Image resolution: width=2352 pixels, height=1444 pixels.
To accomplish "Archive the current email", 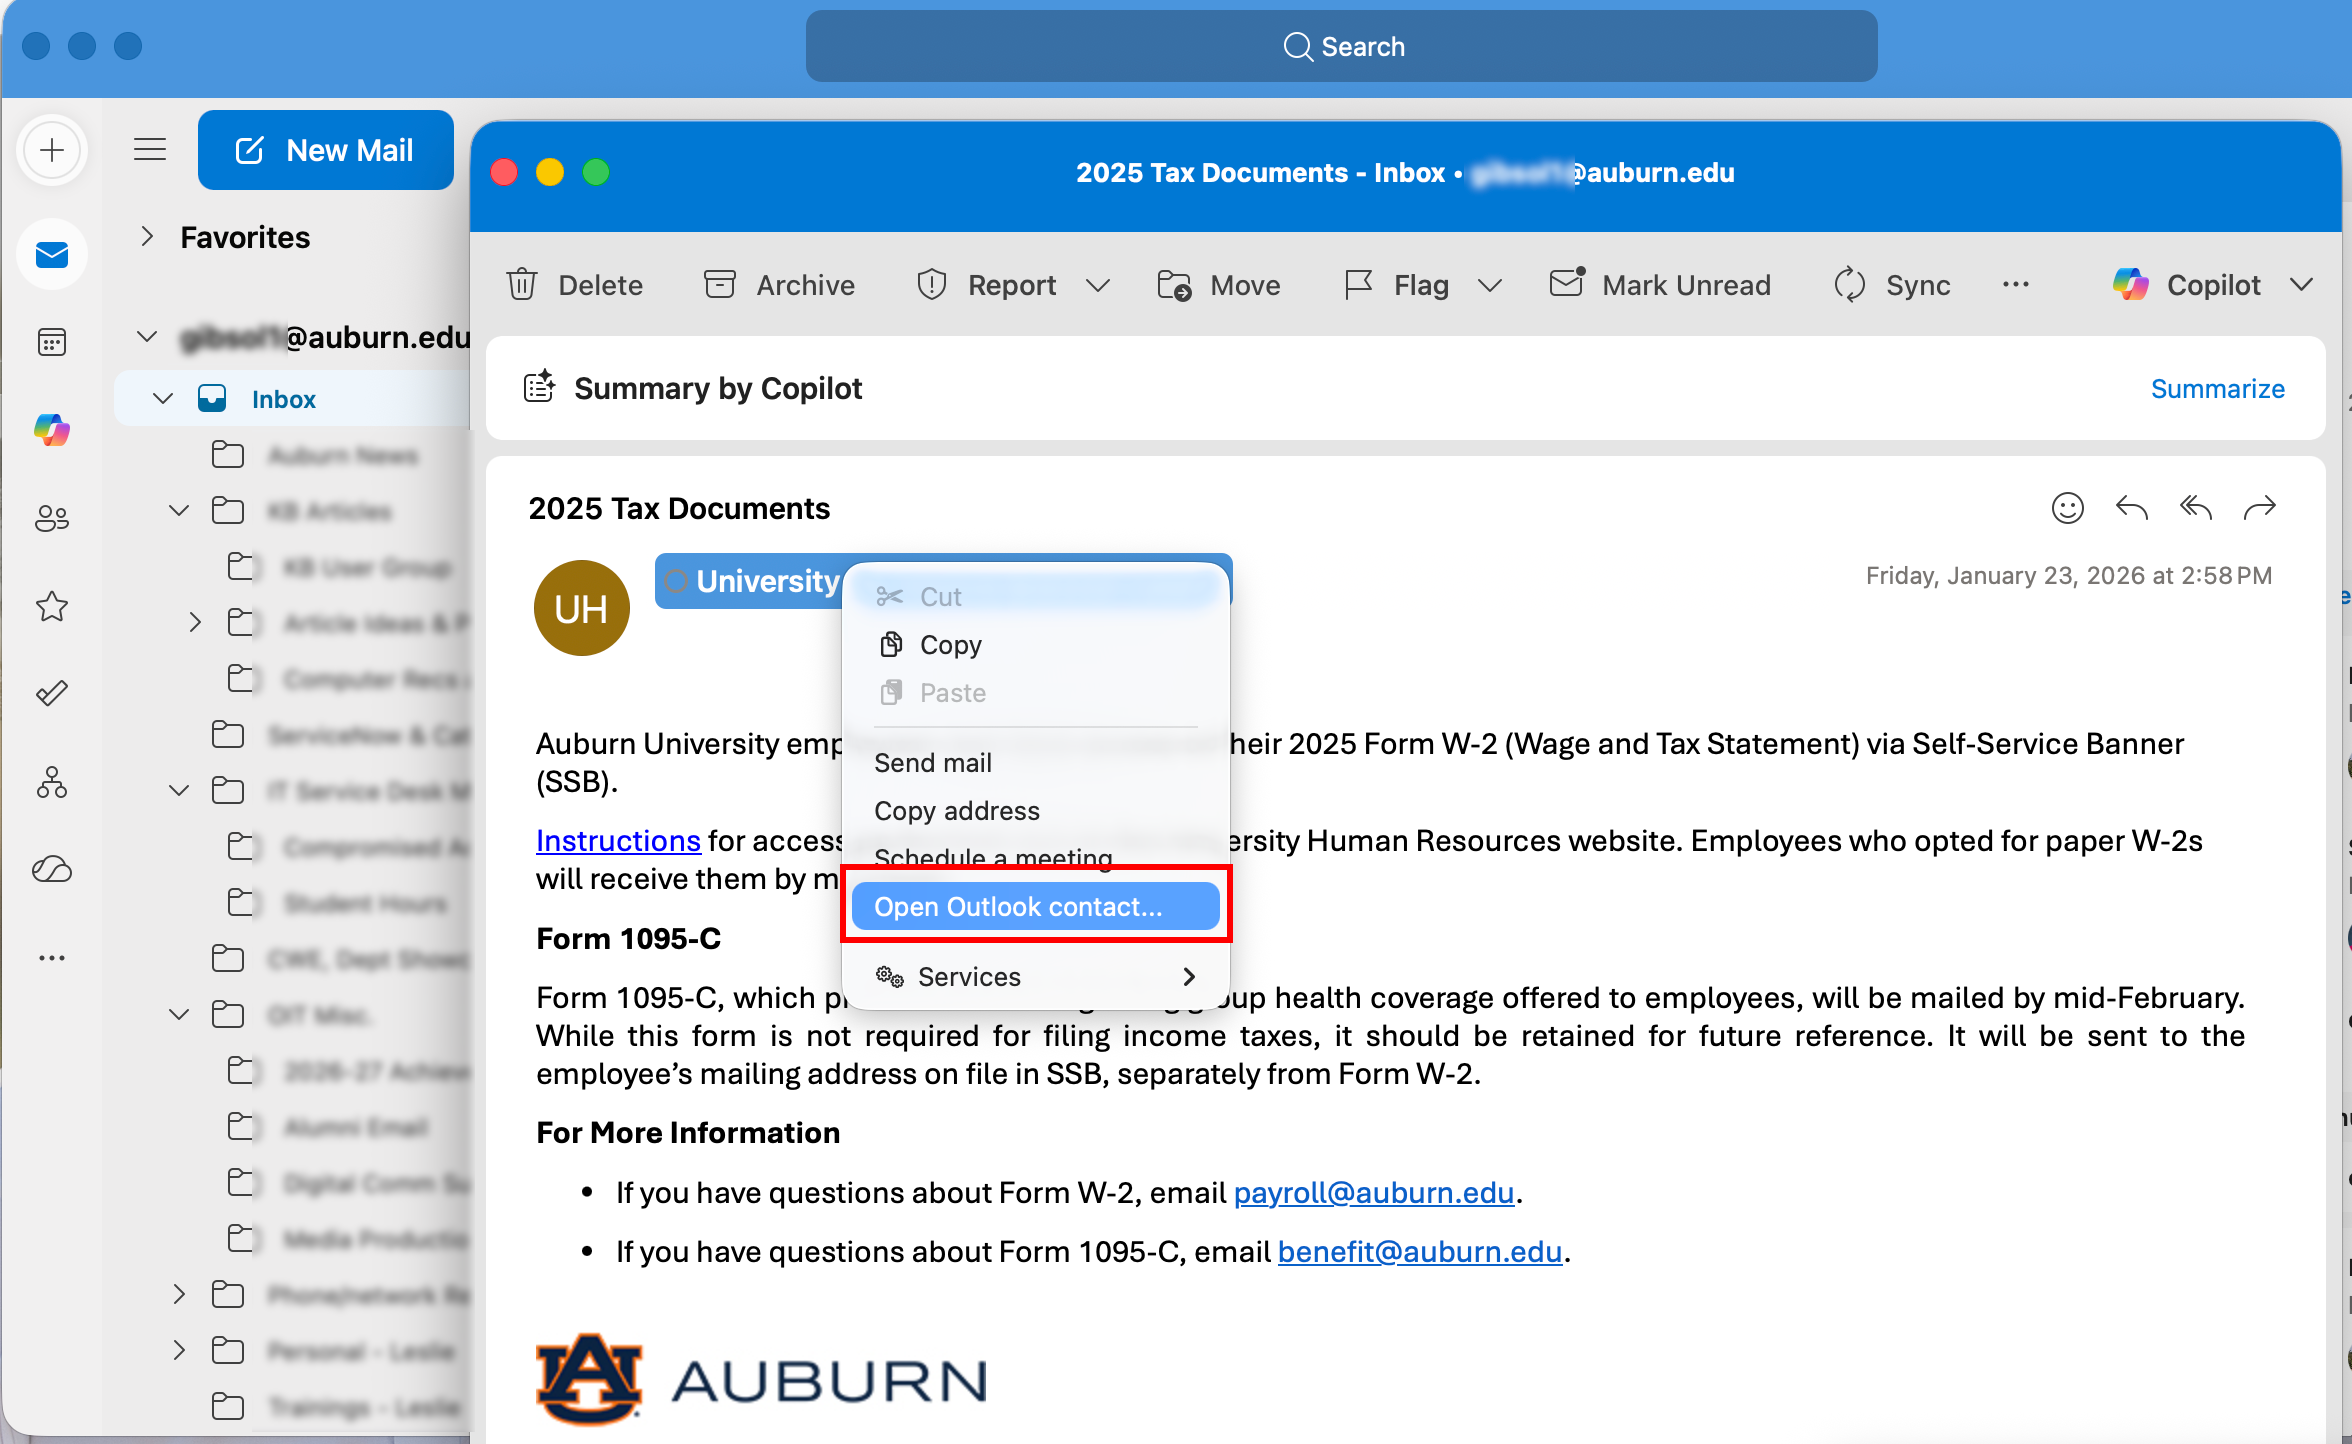I will [x=779, y=285].
